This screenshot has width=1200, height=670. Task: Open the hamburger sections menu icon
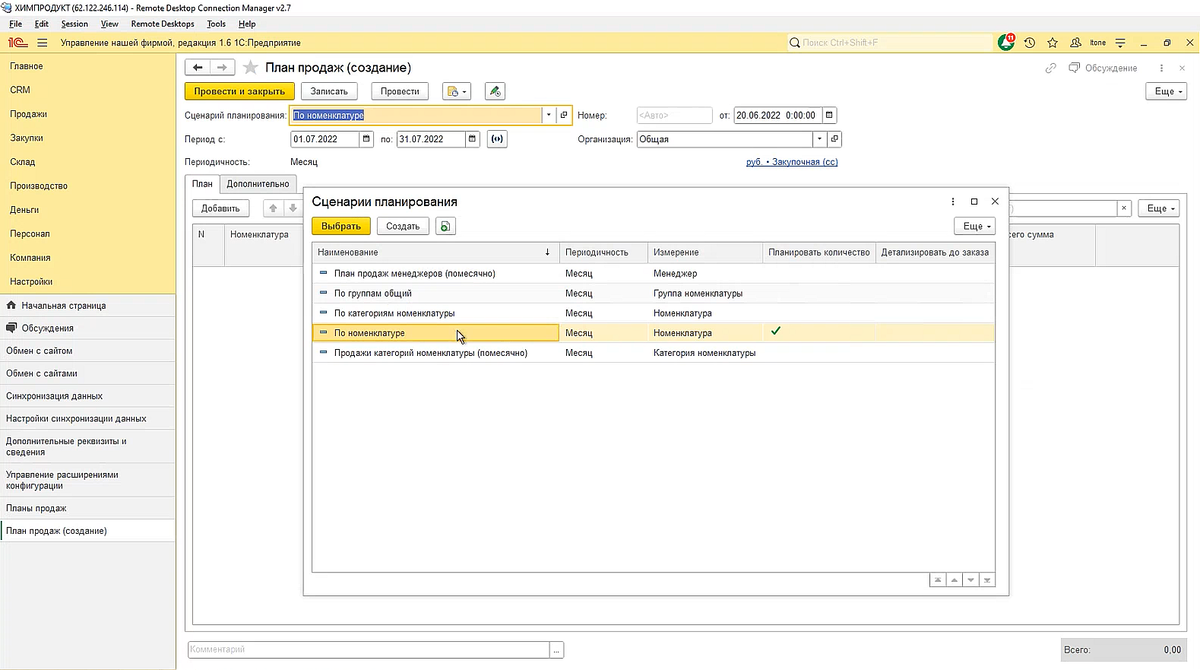(x=42, y=43)
